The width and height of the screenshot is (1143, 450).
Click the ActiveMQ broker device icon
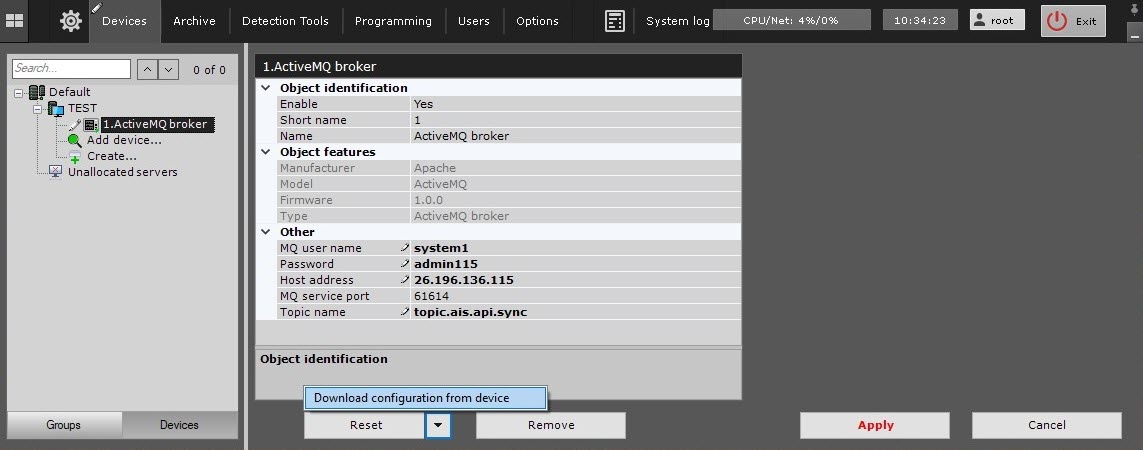click(90, 125)
